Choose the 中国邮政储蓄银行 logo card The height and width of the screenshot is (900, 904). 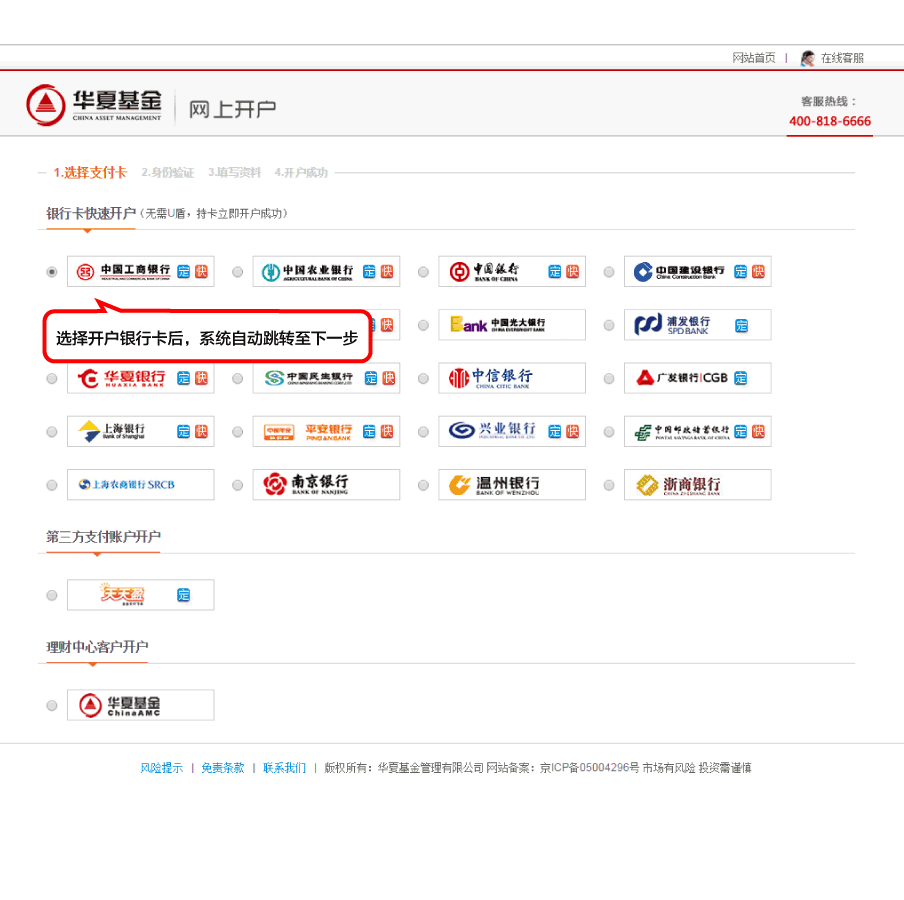tap(698, 431)
